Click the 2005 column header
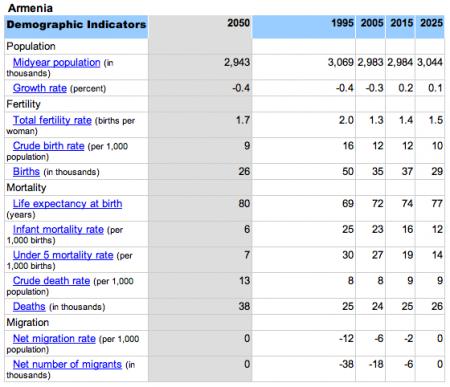The image size is (450, 387). click(x=370, y=27)
